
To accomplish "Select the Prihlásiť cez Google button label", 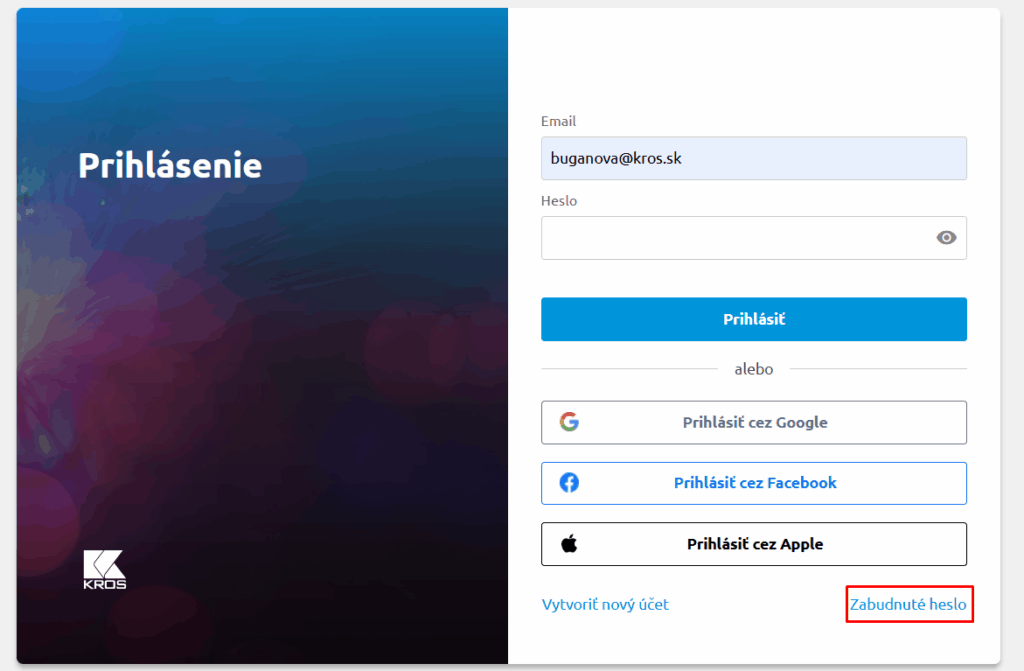I will point(755,422).
